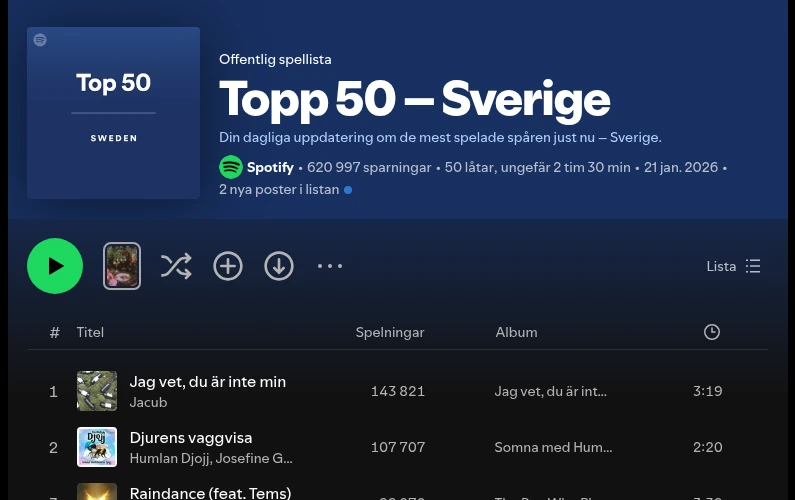
Task: Add playlist to Your Library
Action: click(x=228, y=266)
